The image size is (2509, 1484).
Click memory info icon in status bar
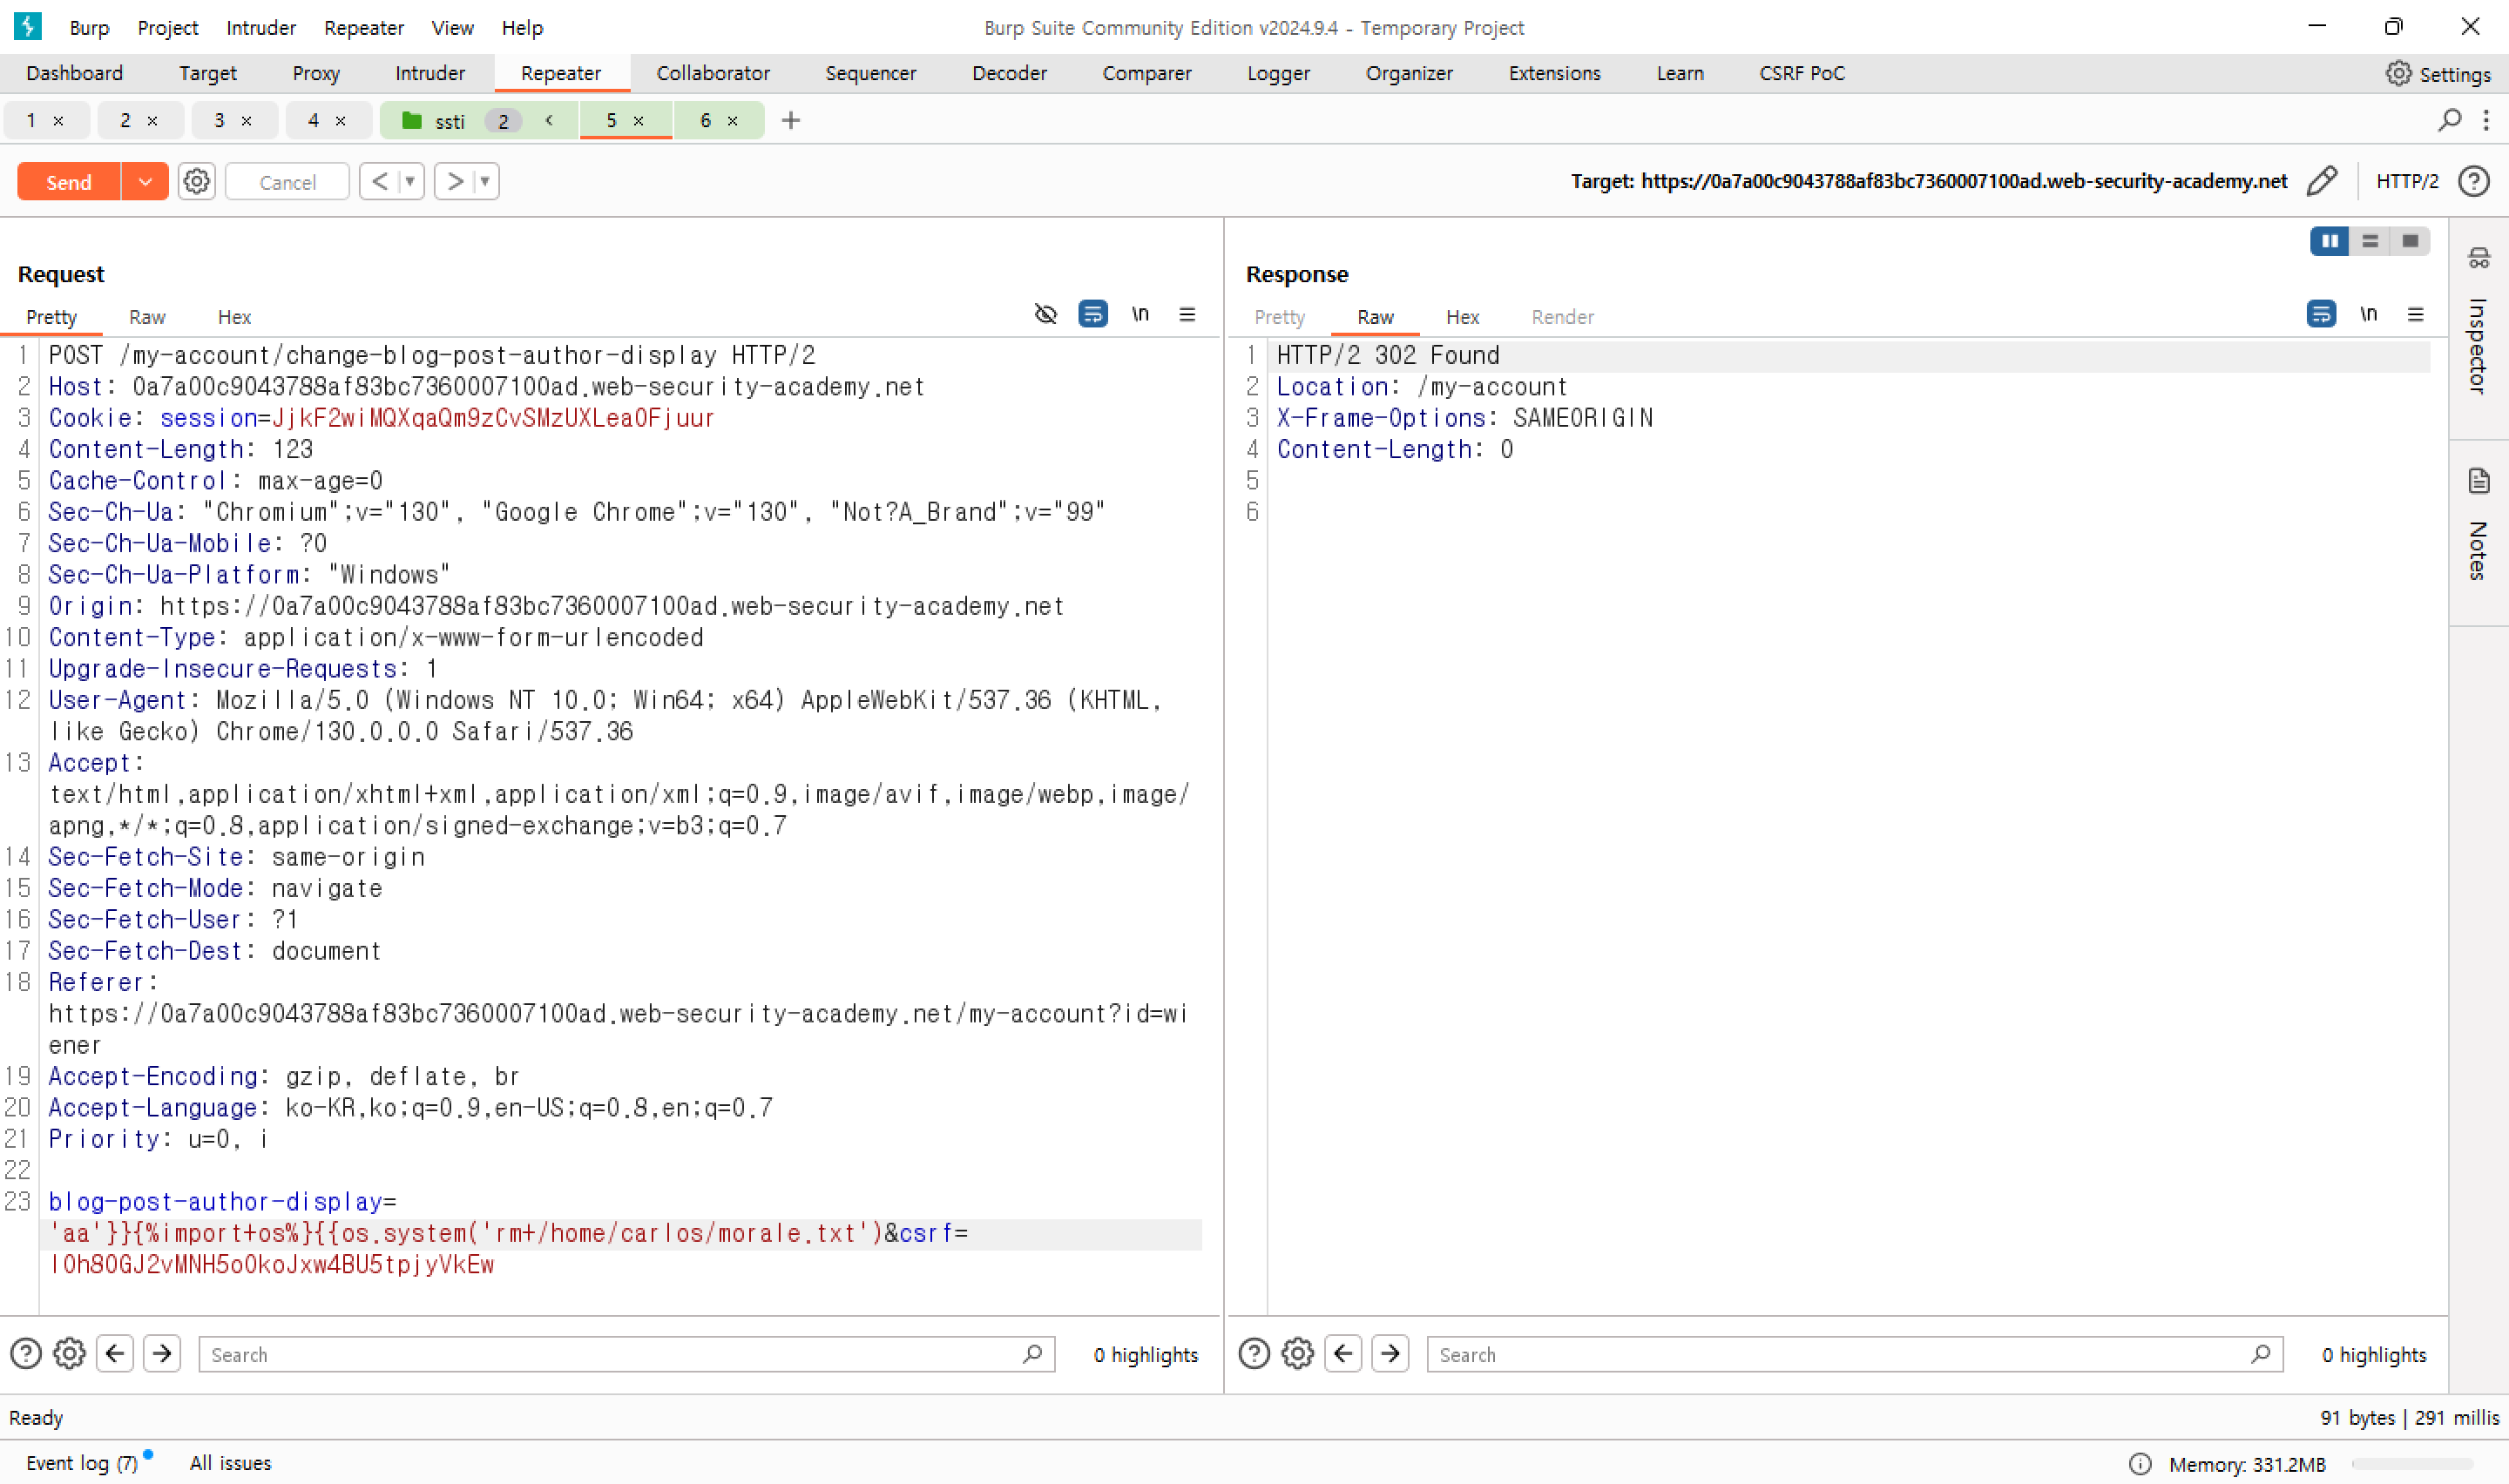click(x=2140, y=1464)
